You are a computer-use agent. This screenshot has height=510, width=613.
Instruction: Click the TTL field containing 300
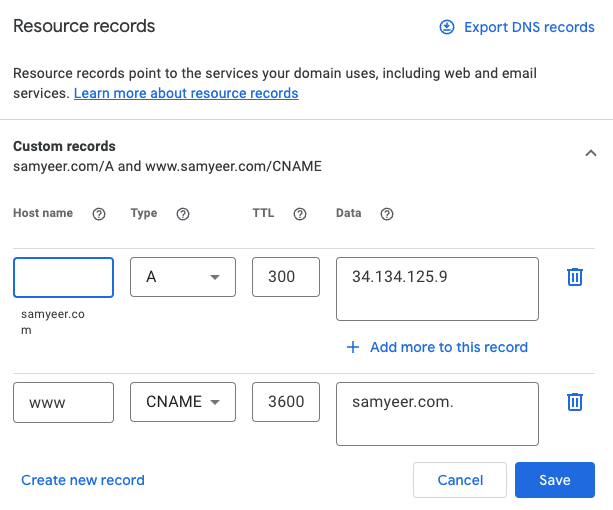[x=286, y=277]
